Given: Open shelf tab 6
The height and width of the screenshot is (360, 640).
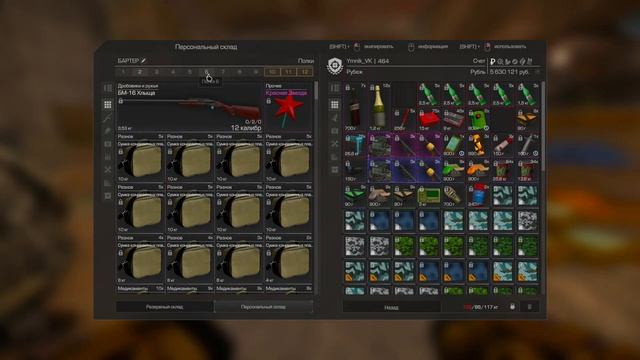Looking at the screenshot, I should (x=207, y=72).
